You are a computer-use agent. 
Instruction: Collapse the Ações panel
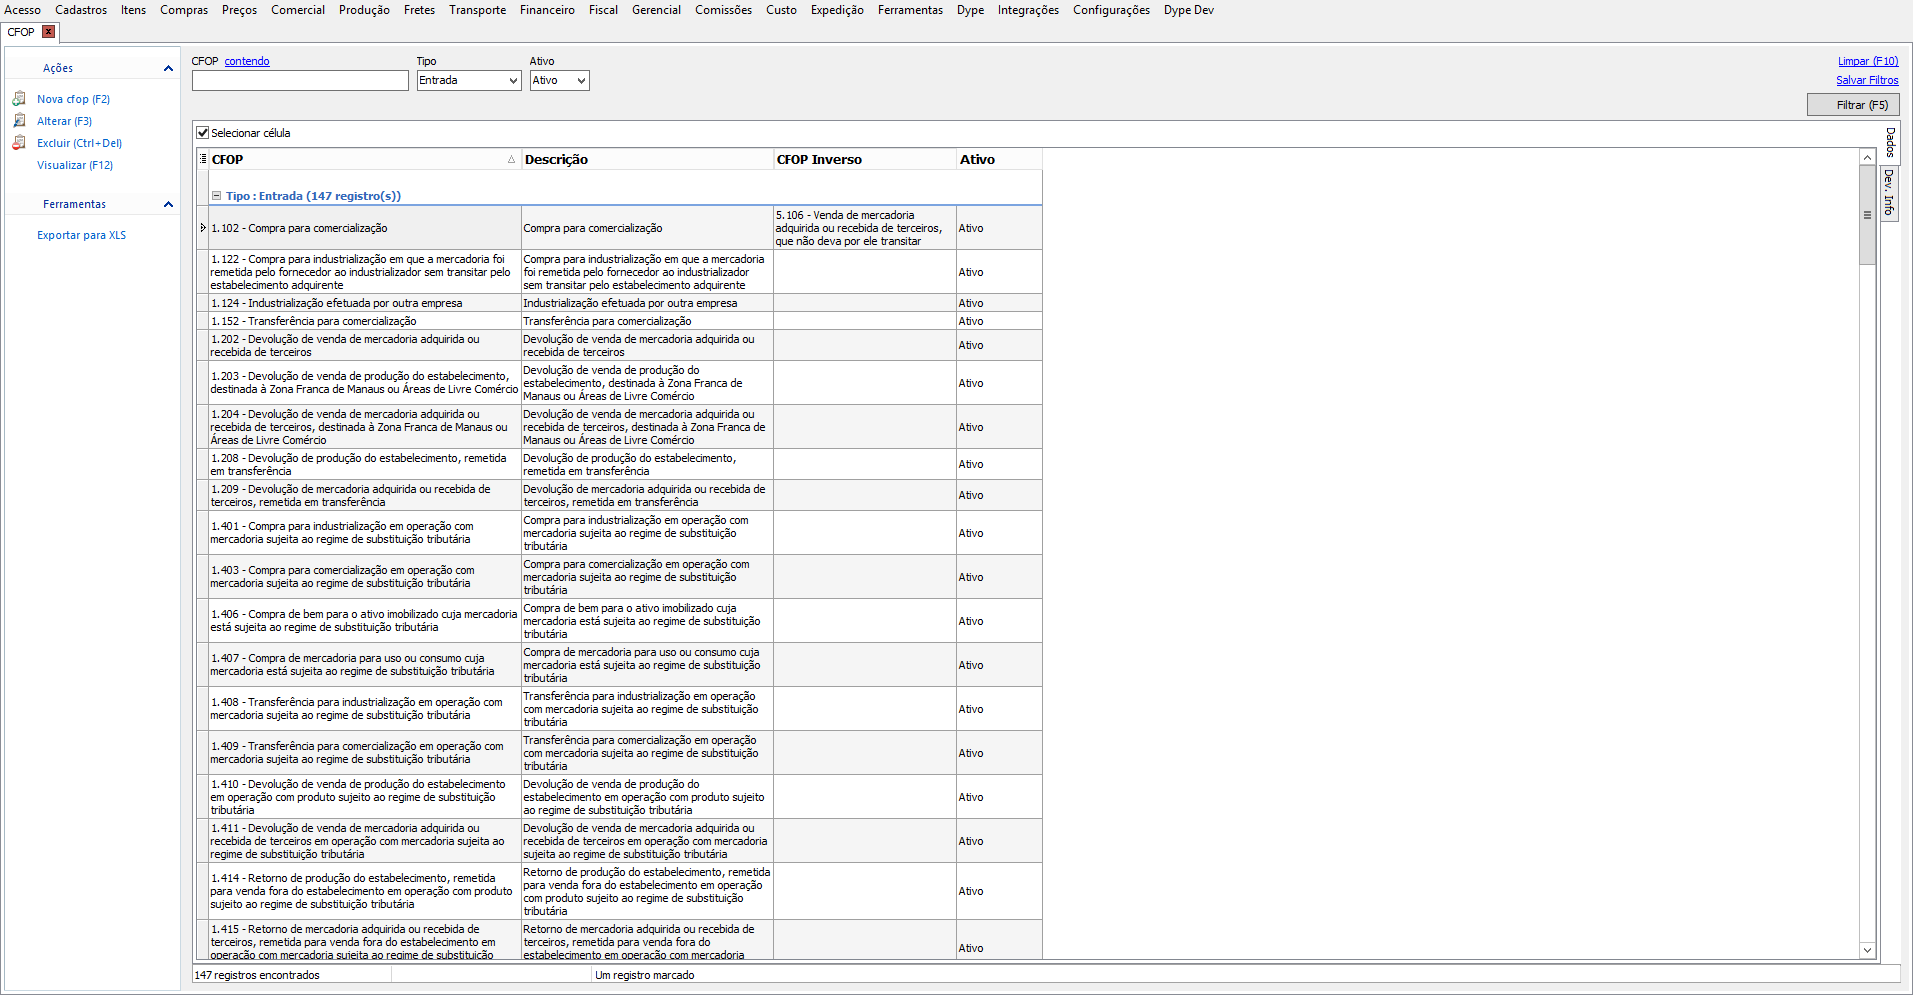tap(168, 68)
